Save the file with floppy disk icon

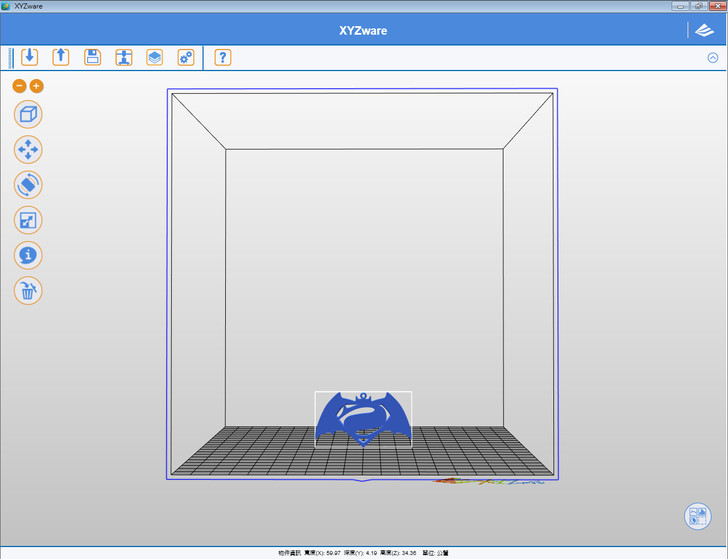(92, 57)
